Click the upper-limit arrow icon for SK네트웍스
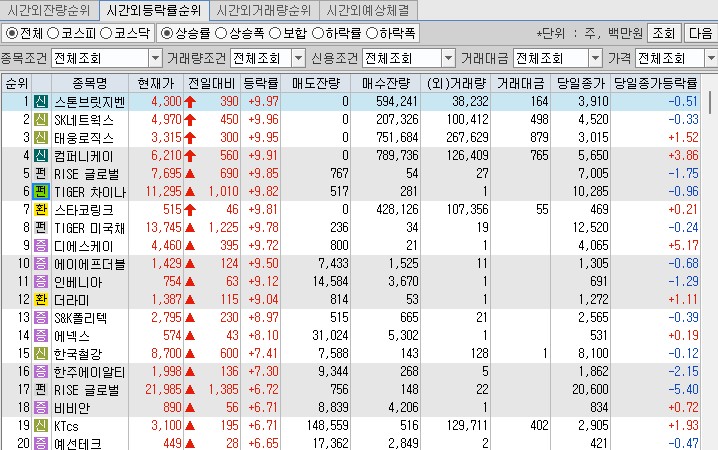 (190, 120)
